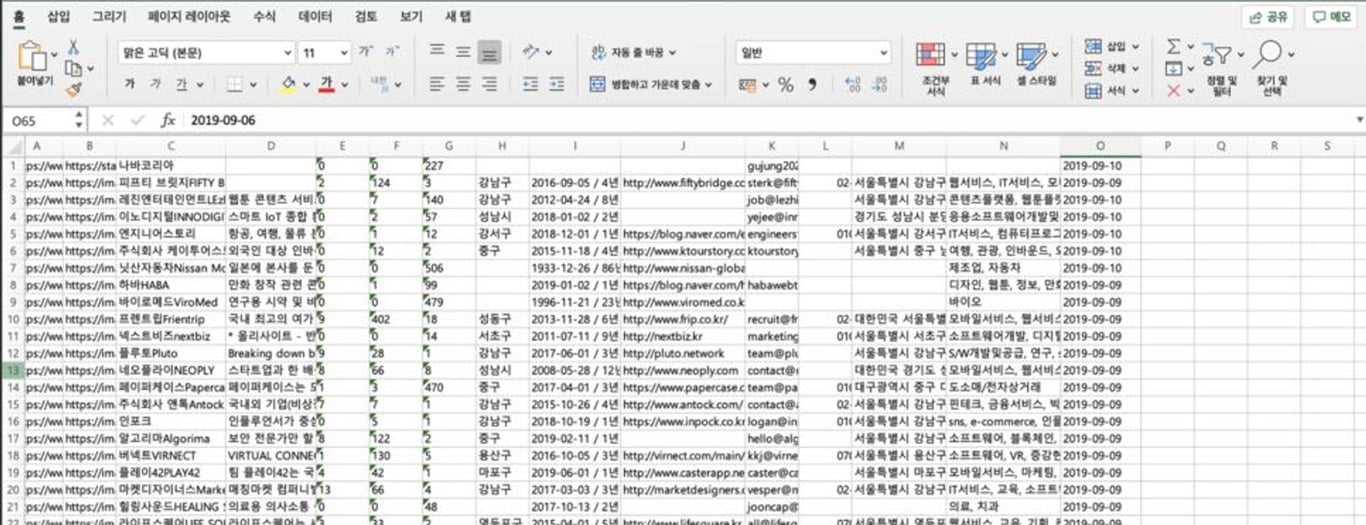Toggle underline formatting

(x=182, y=84)
